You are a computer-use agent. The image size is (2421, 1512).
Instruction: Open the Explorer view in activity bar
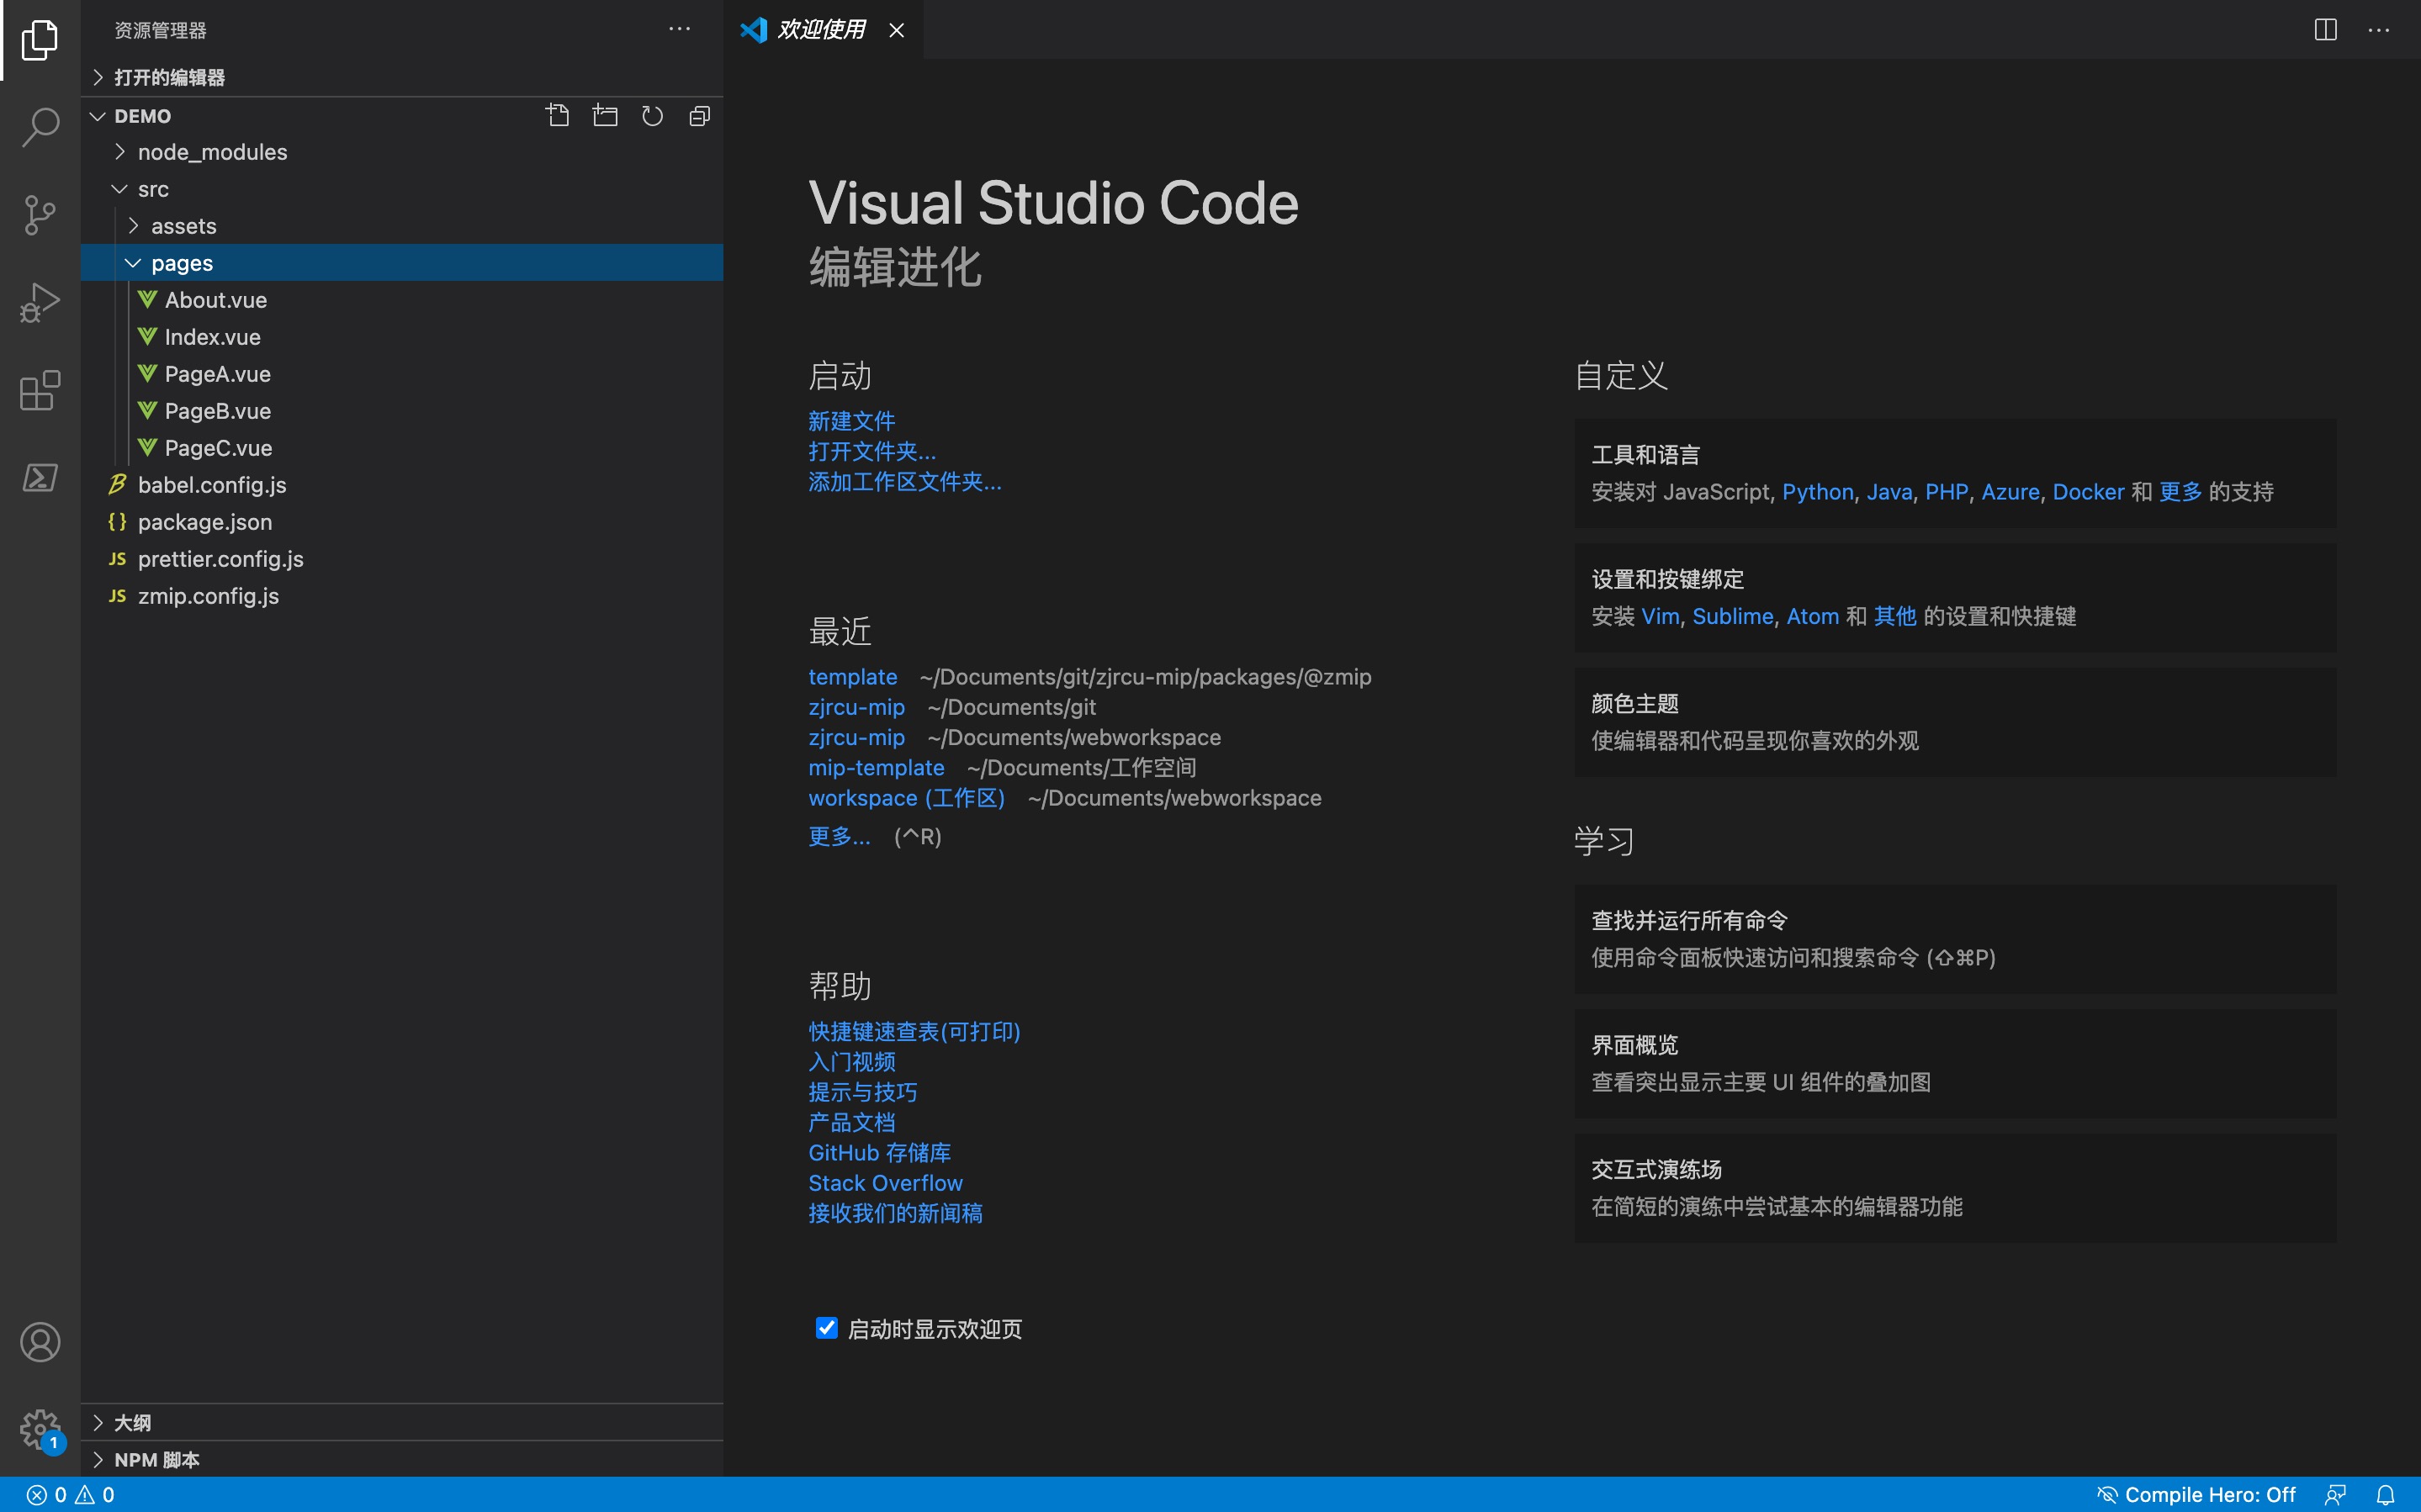(x=40, y=40)
